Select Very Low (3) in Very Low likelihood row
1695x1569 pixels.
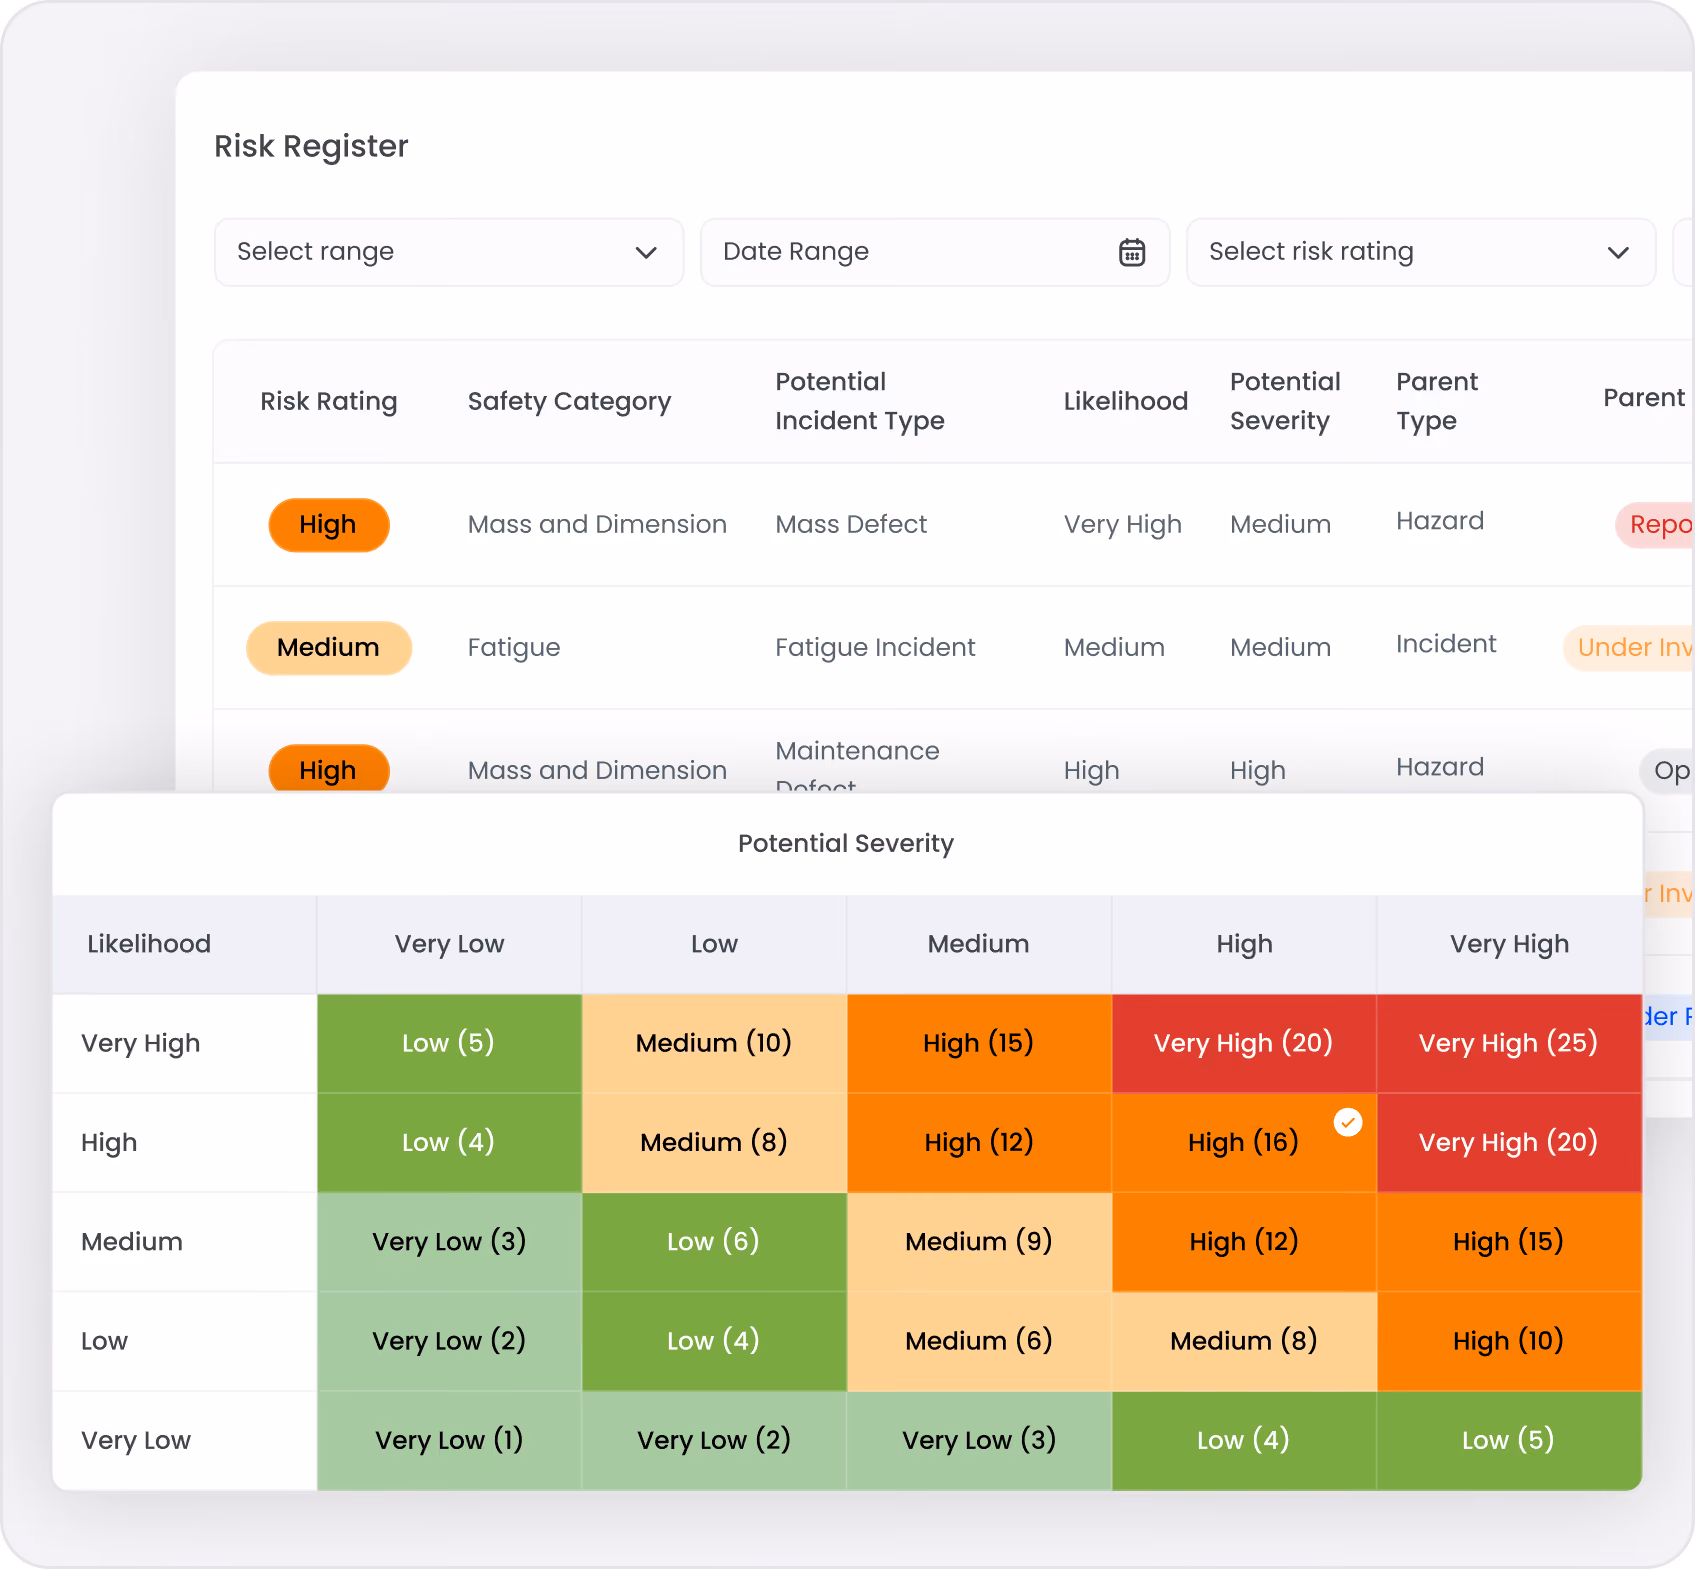(979, 1440)
